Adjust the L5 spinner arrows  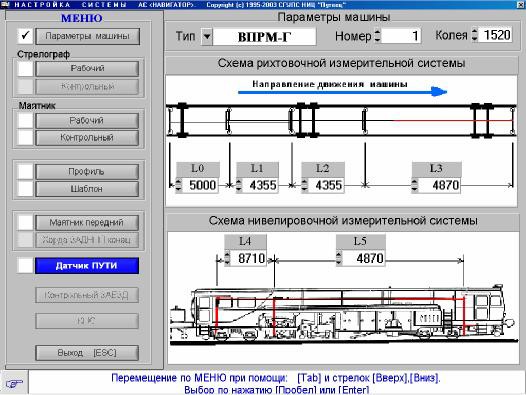pyautogui.click(x=339, y=258)
